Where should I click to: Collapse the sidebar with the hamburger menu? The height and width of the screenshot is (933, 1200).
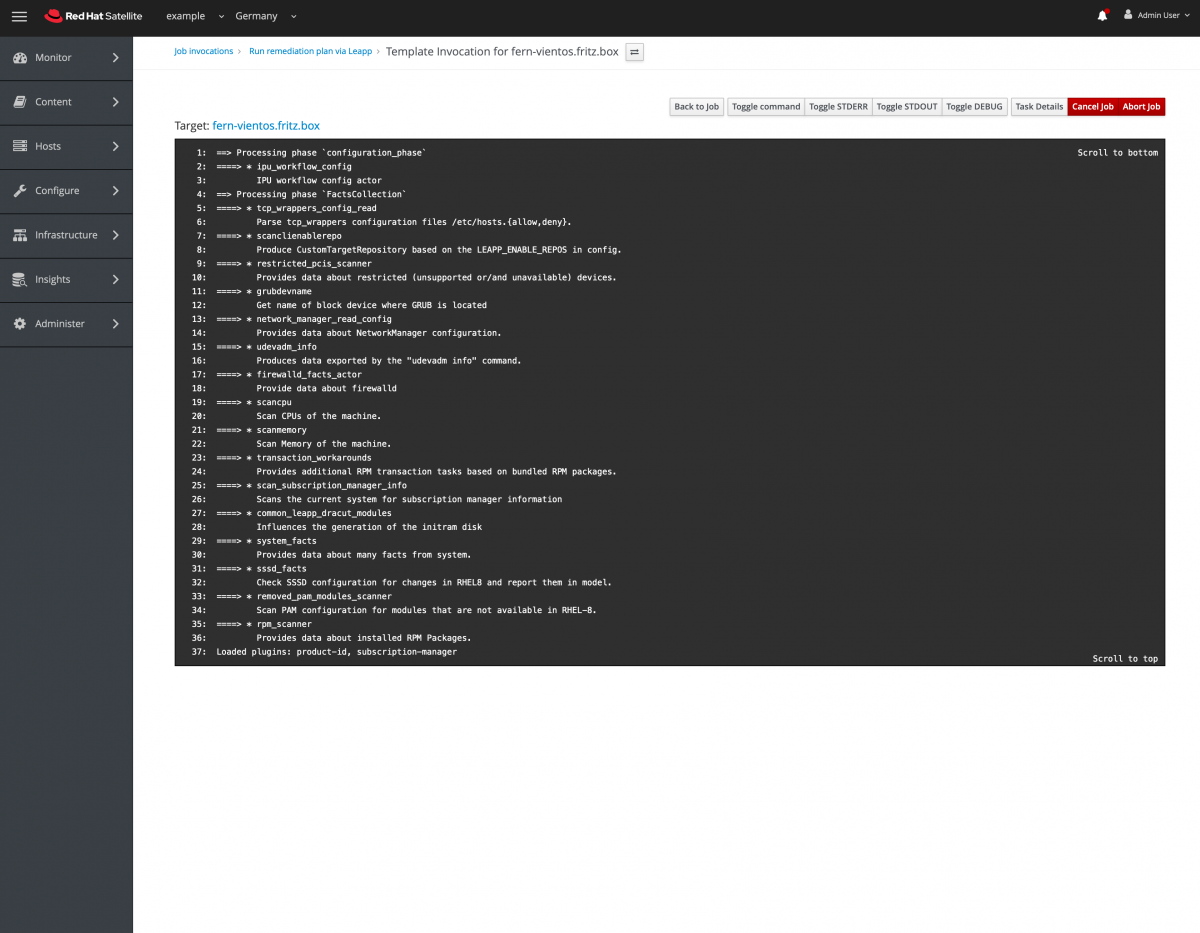pos(18,16)
